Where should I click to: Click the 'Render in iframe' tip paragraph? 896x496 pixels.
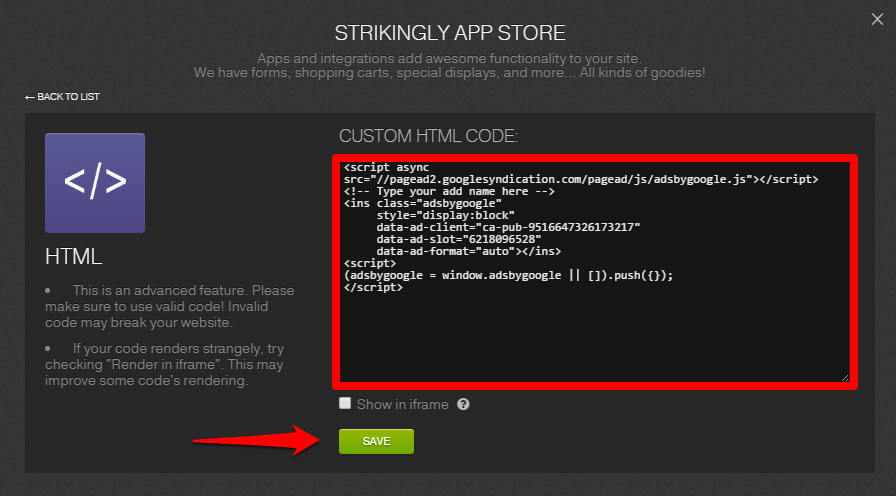click(165, 365)
